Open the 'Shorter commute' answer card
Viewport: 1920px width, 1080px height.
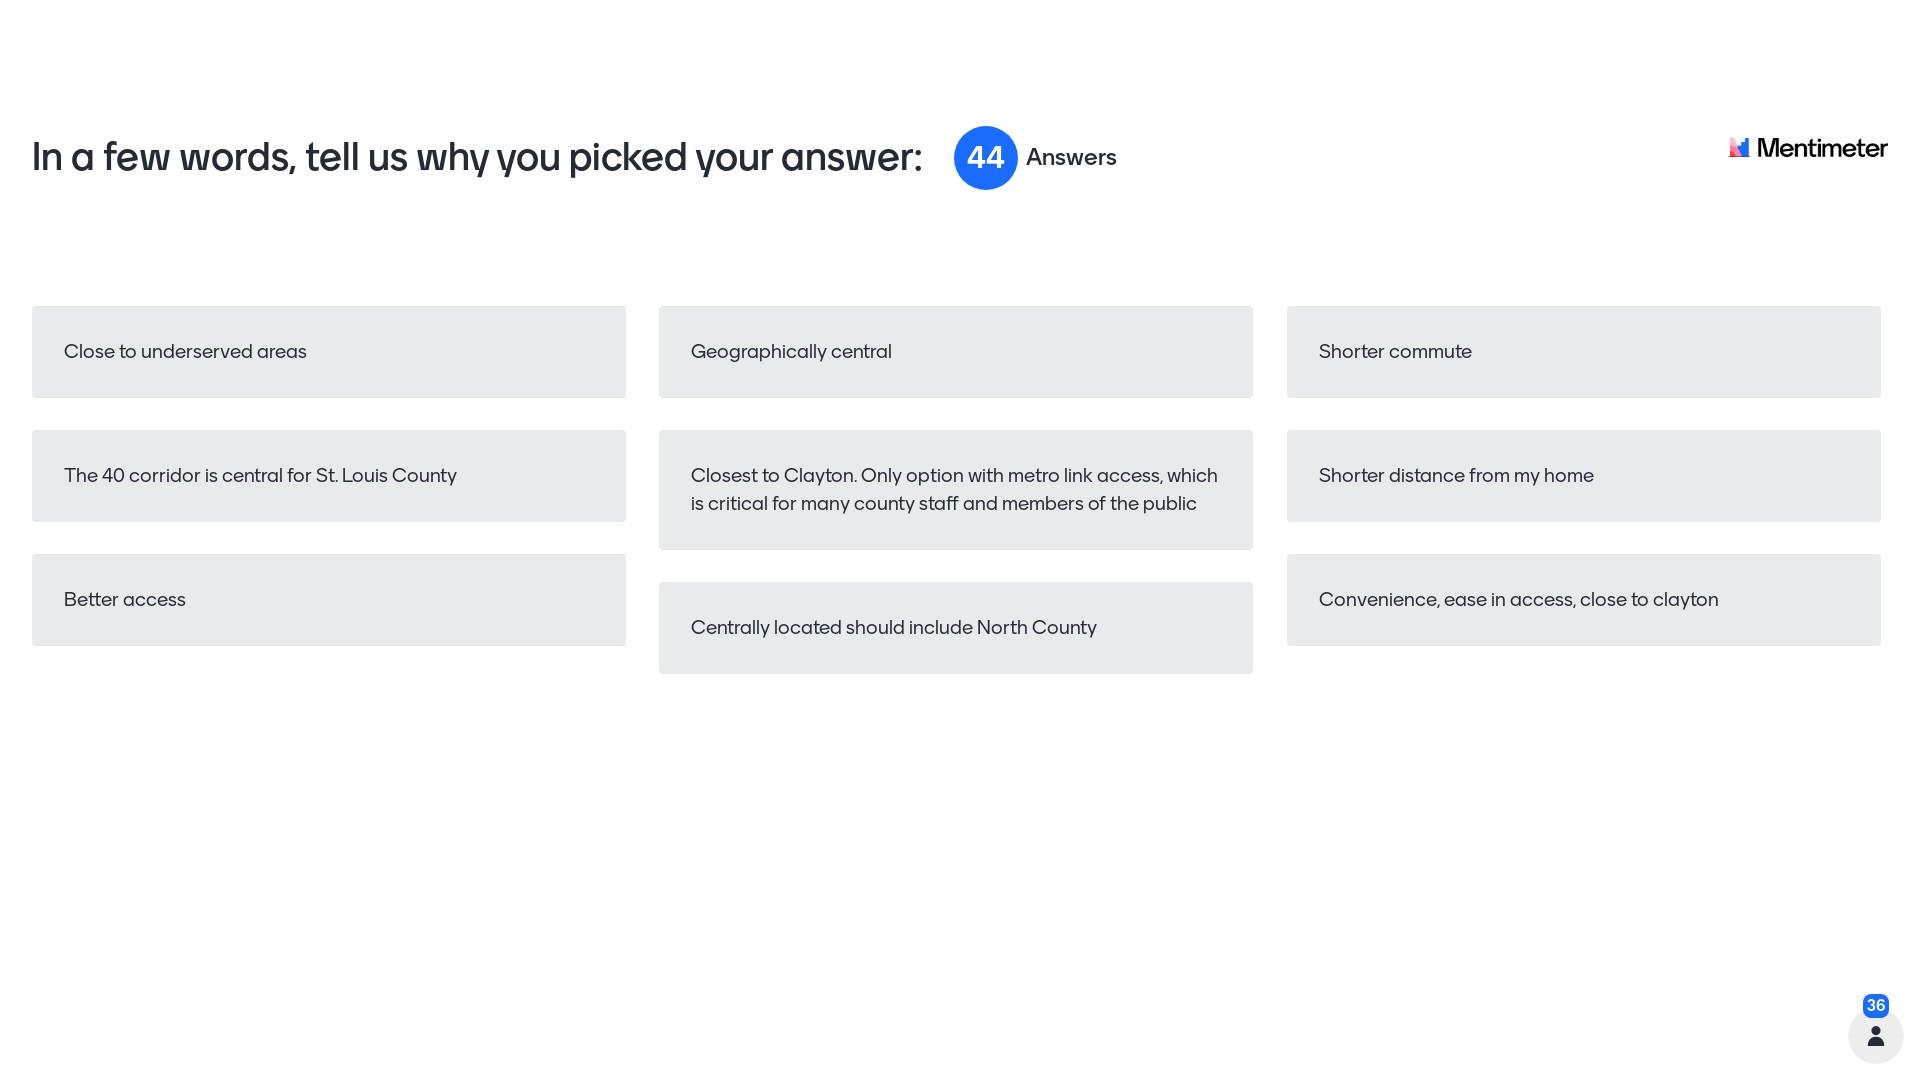pyautogui.click(x=1583, y=352)
